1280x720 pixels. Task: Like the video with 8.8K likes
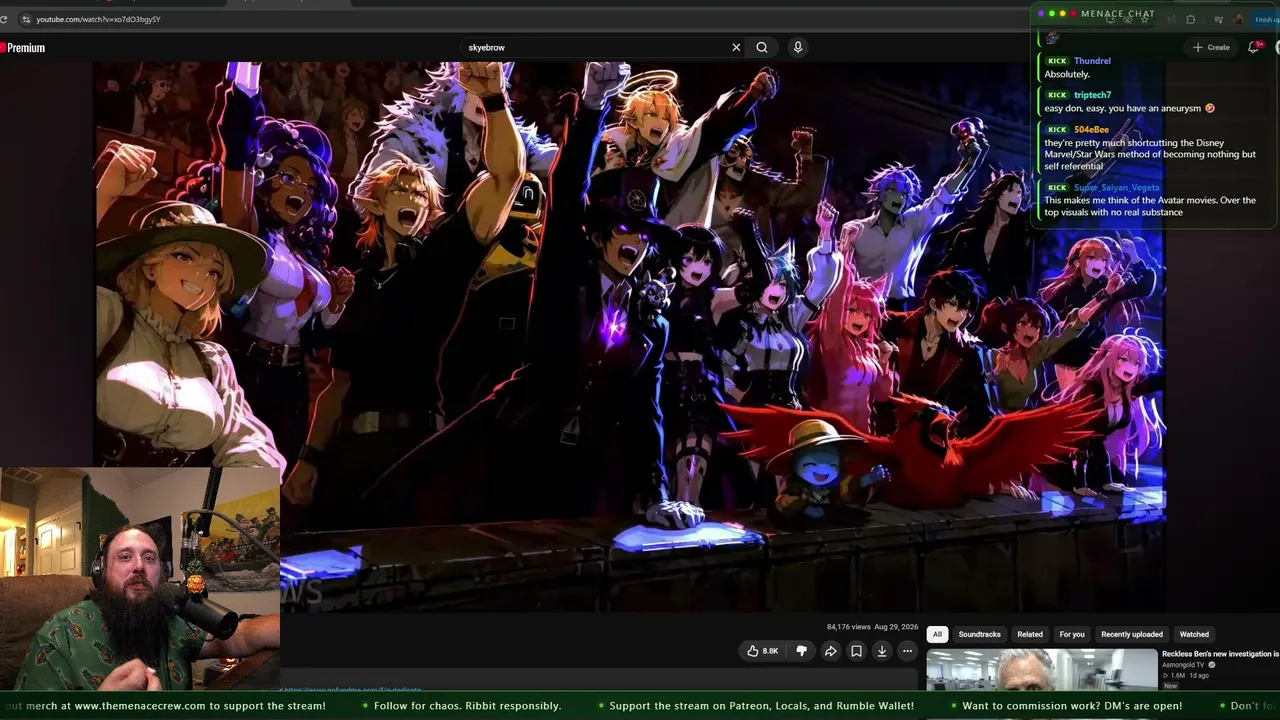click(x=762, y=651)
